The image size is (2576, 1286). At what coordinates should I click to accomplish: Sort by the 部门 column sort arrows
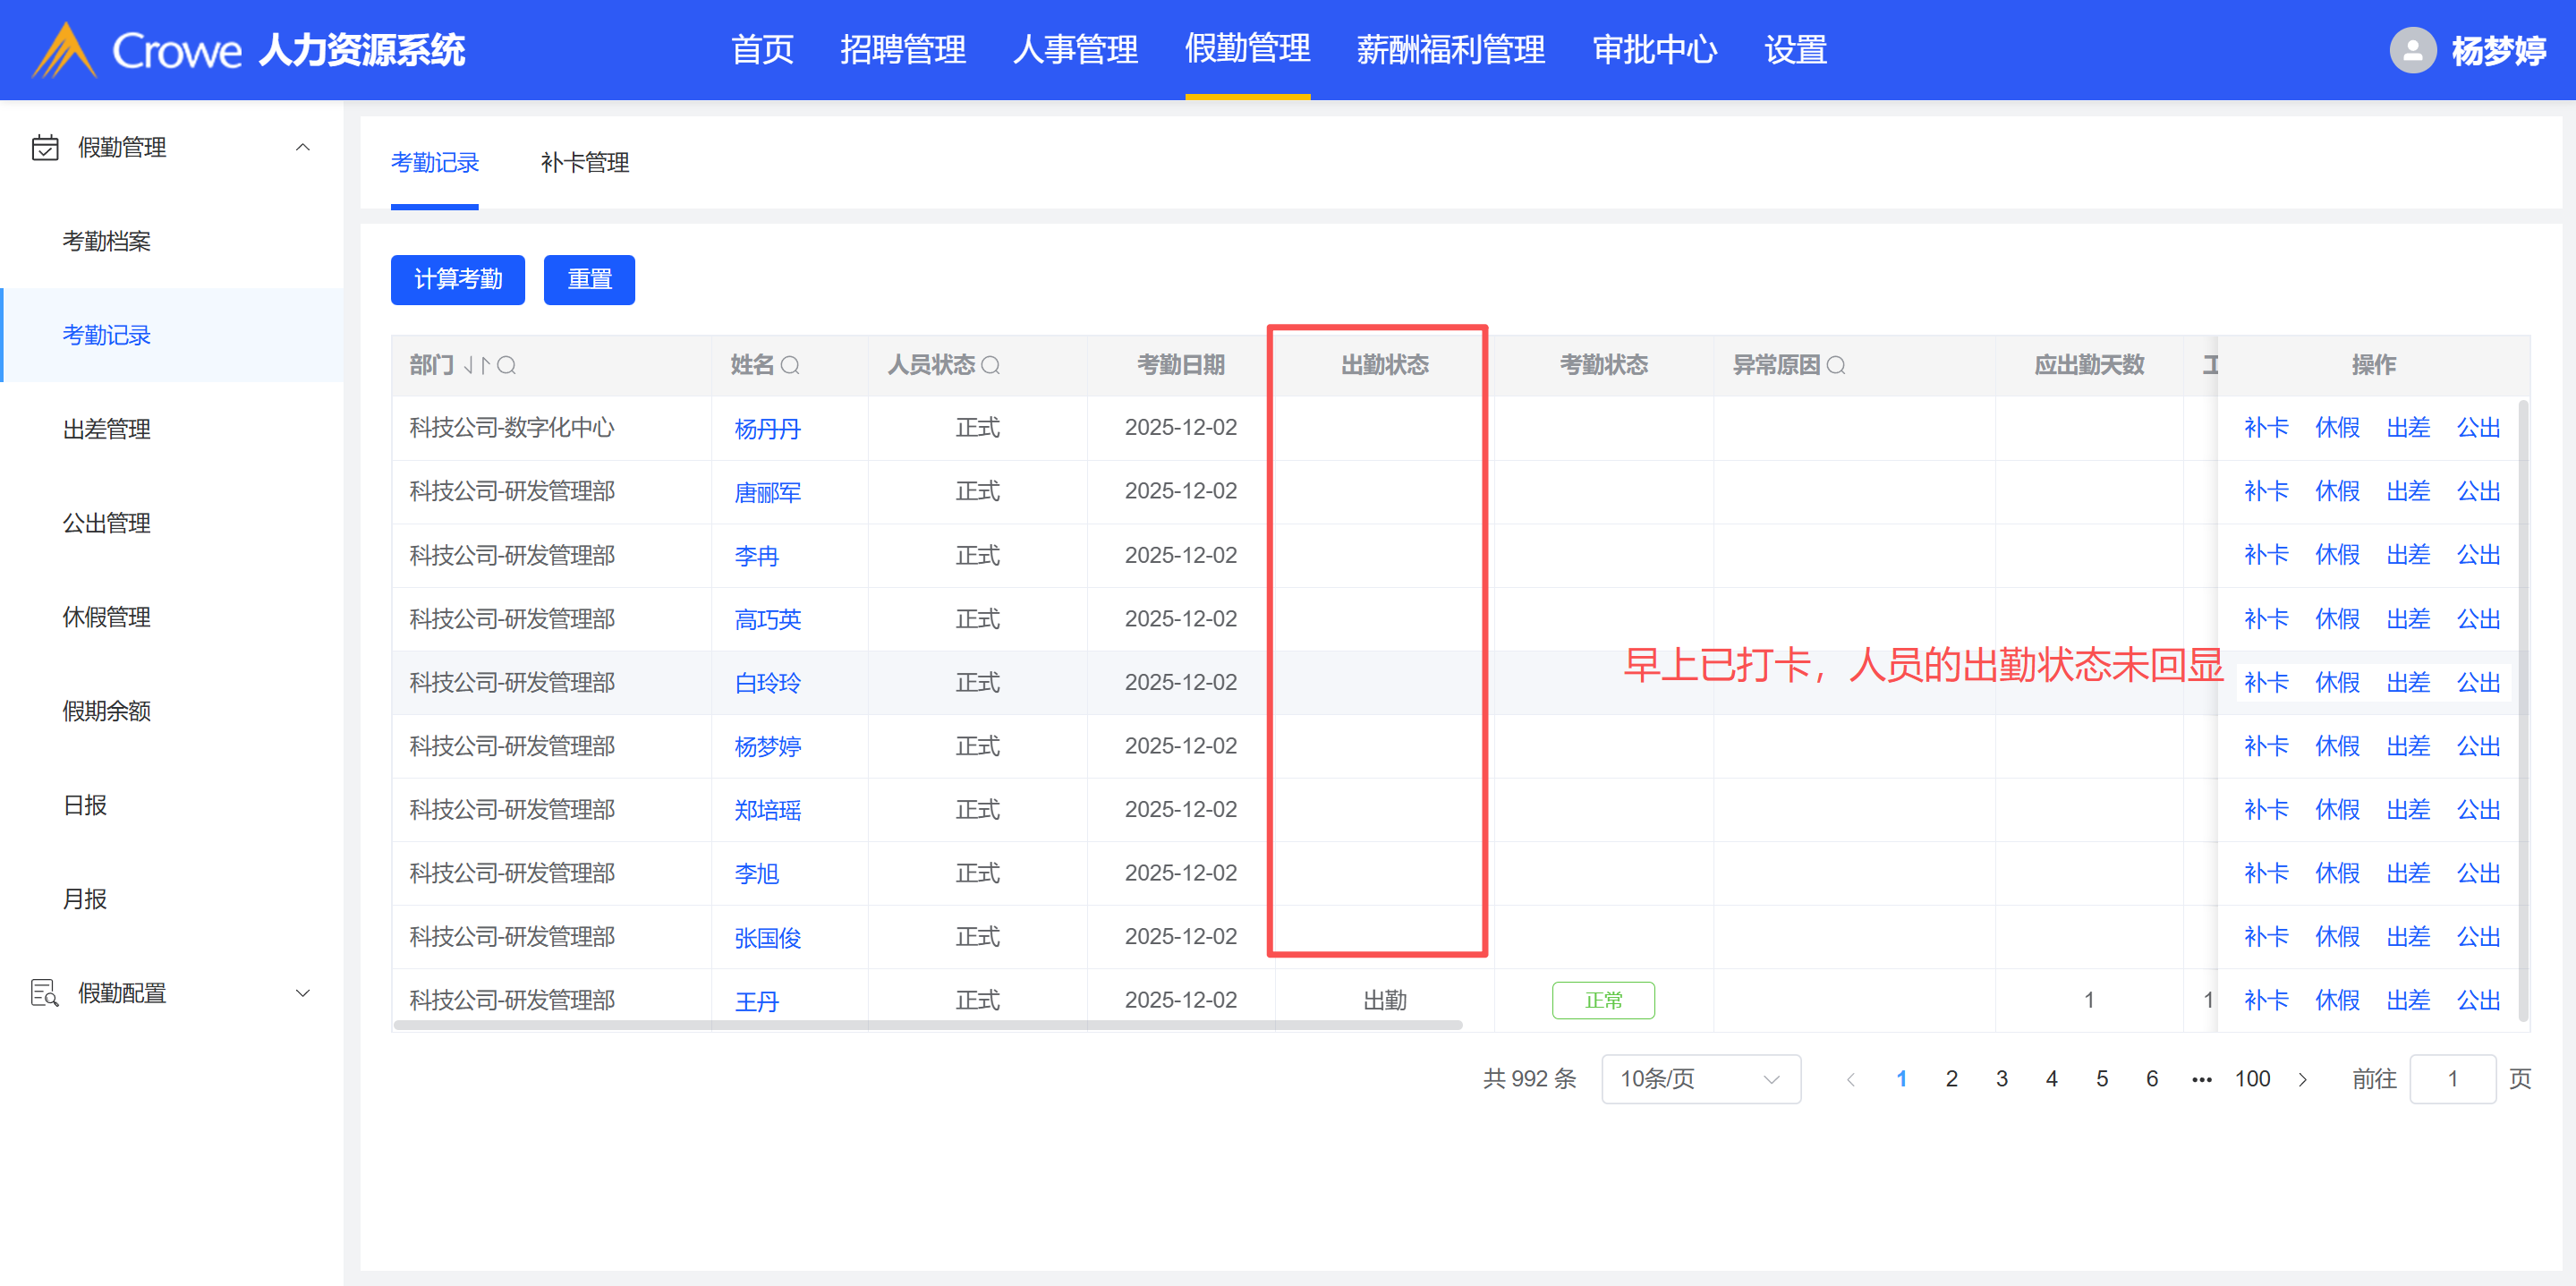click(477, 365)
